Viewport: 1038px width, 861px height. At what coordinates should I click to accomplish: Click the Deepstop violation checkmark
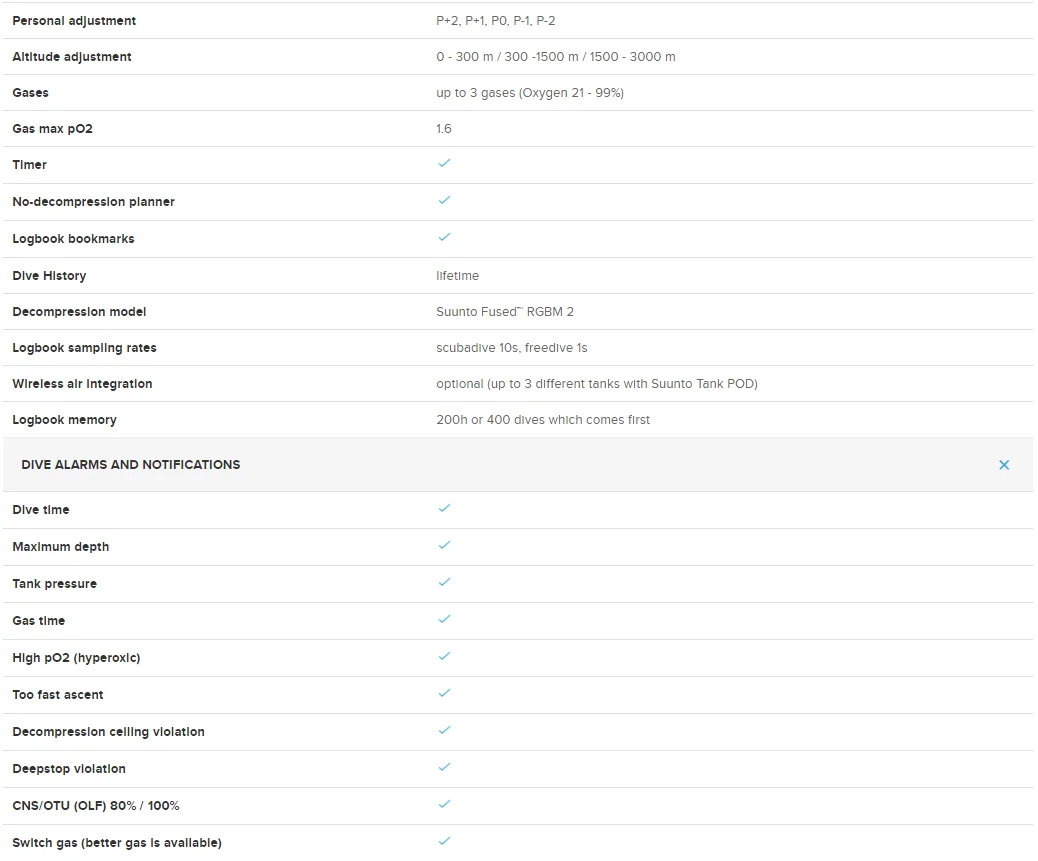pyautogui.click(x=444, y=767)
